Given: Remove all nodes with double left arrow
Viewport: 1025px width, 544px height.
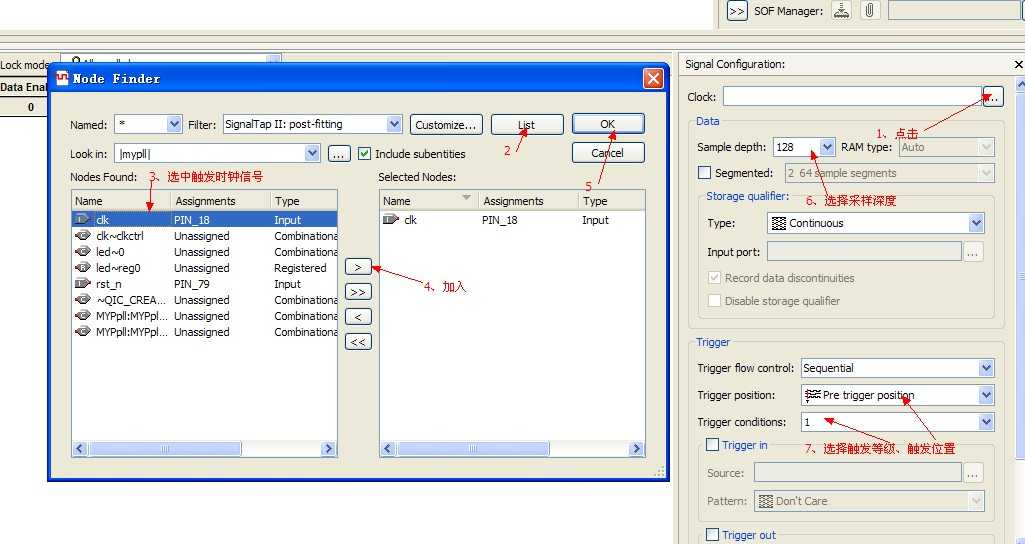Looking at the screenshot, I should point(358,341).
